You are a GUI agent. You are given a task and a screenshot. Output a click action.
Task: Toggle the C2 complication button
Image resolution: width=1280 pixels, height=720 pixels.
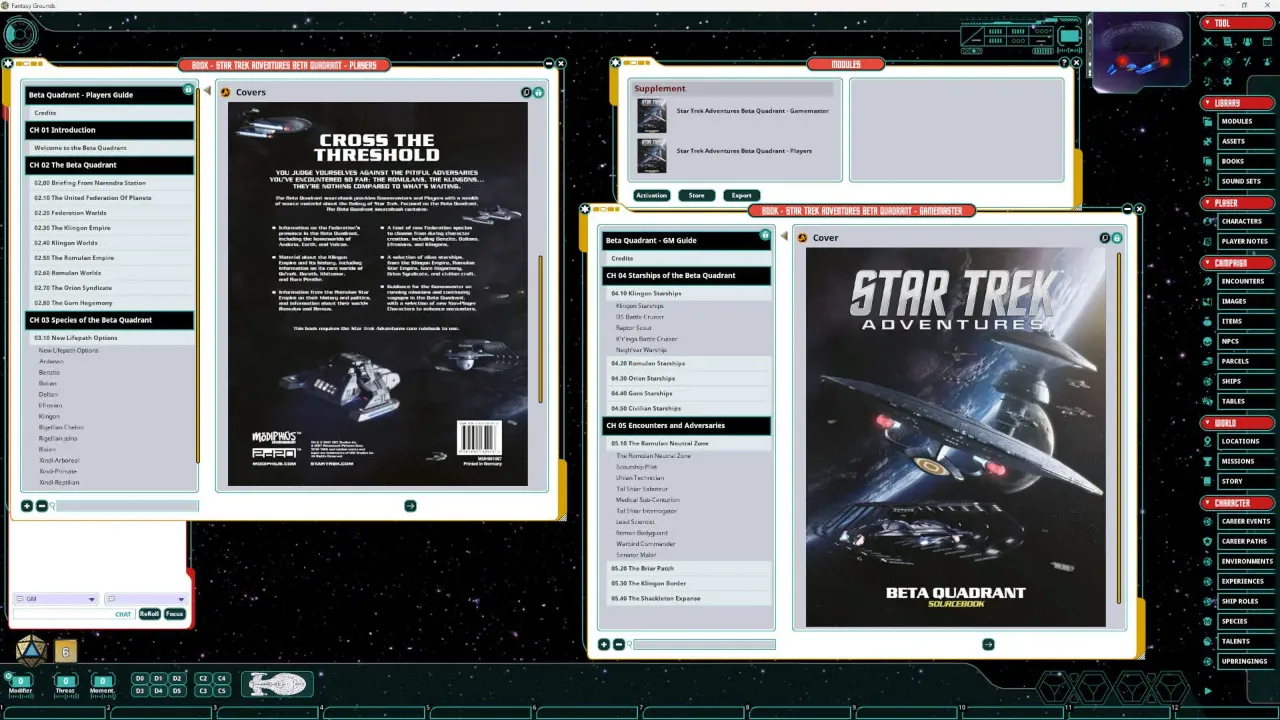click(x=203, y=679)
